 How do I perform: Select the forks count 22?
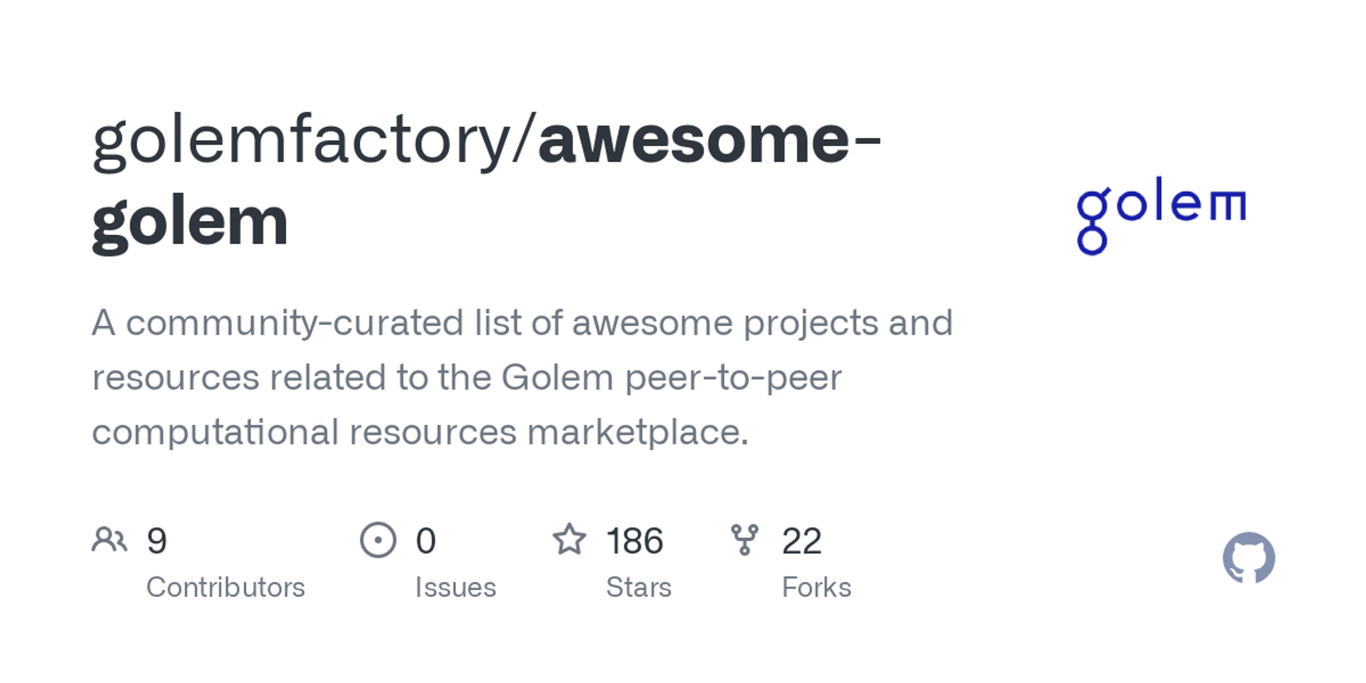click(x=802, y=541)
